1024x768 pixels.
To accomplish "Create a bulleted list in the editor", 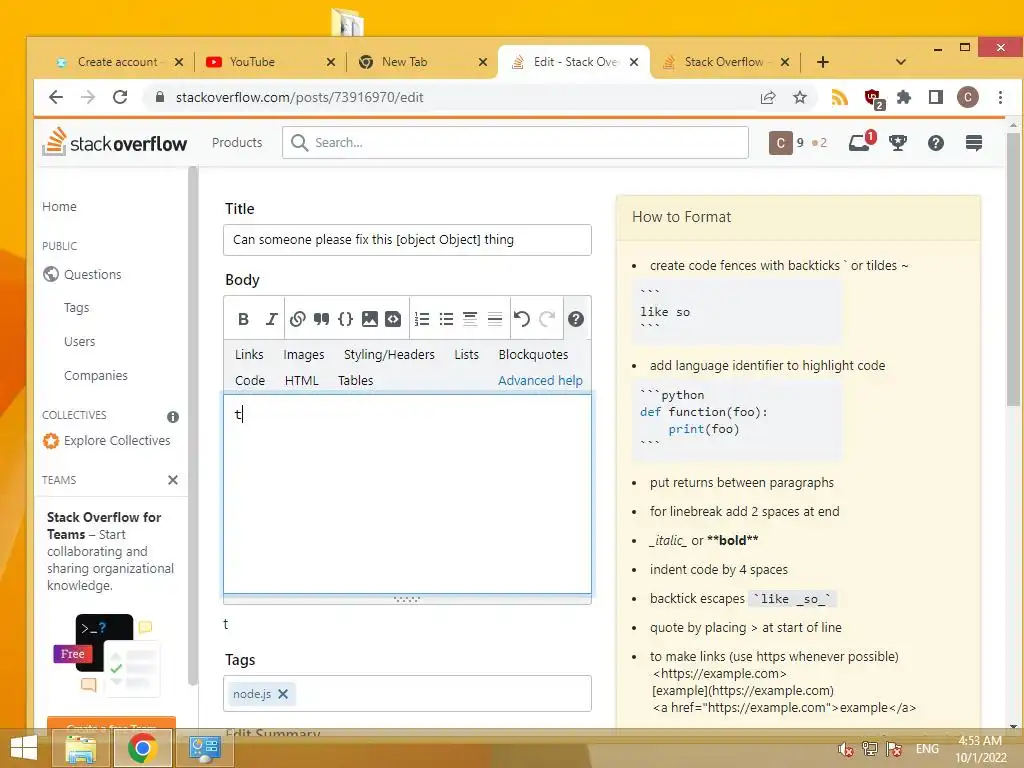I will [446, 319].
